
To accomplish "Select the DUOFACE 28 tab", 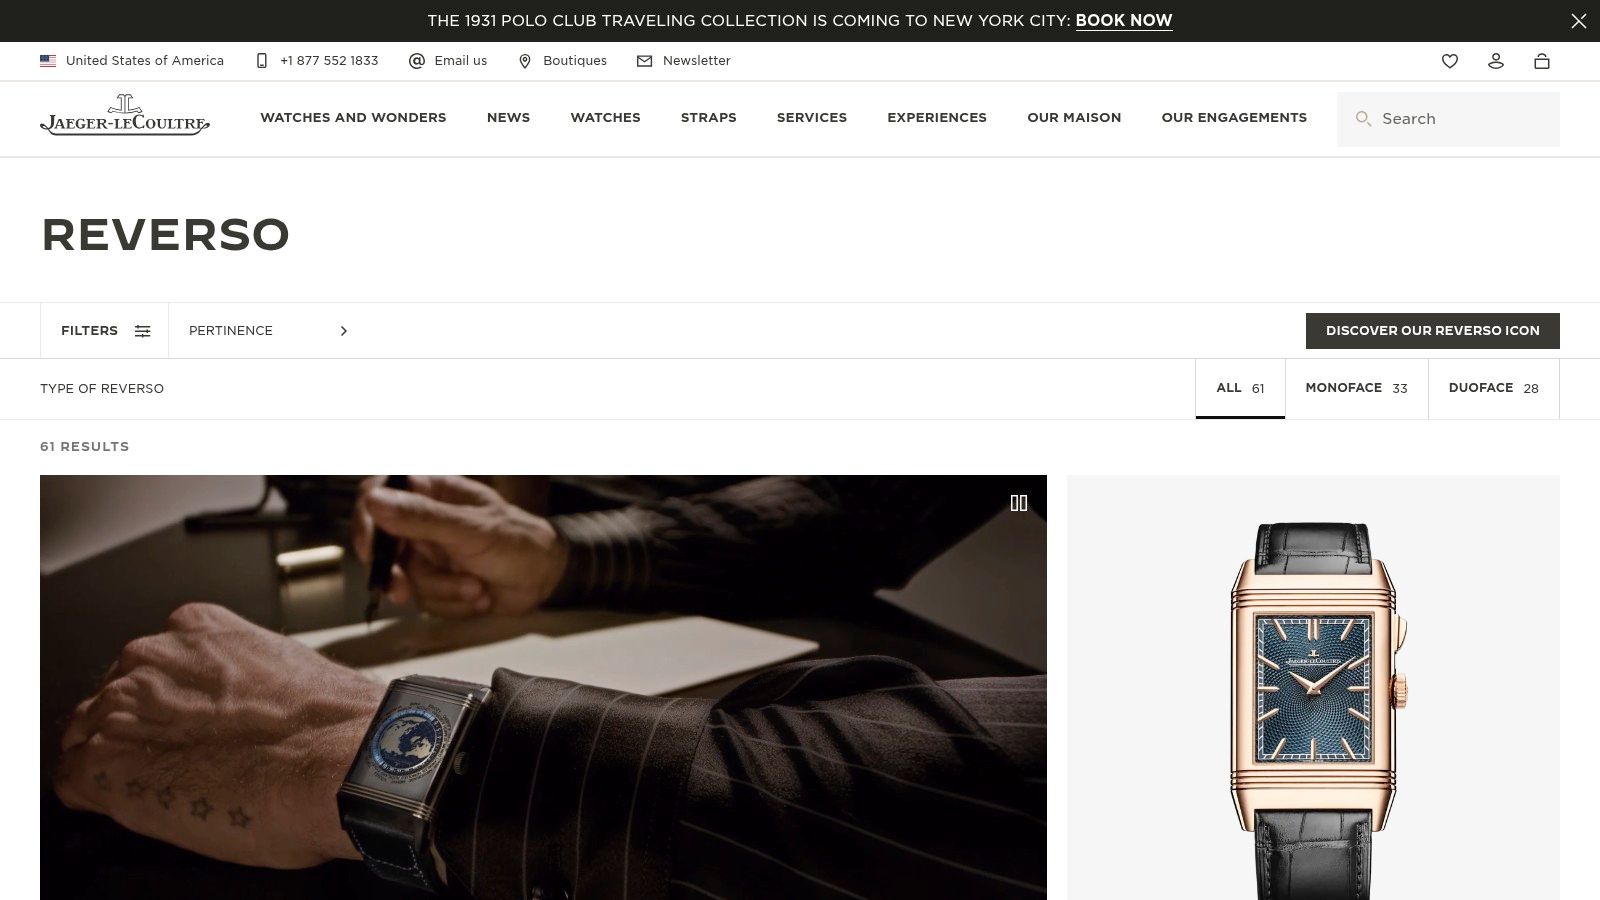I will tap(1493, 388).
